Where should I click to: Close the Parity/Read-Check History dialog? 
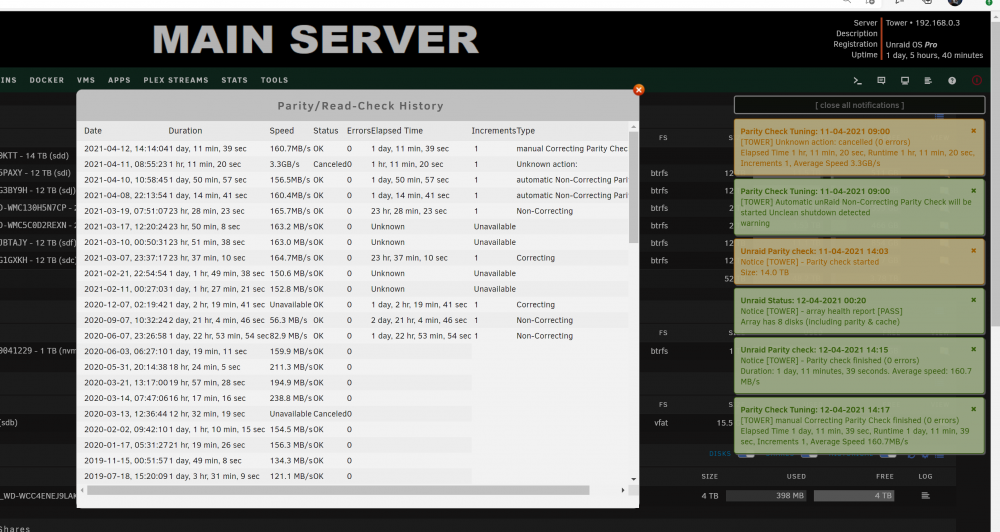638,90
